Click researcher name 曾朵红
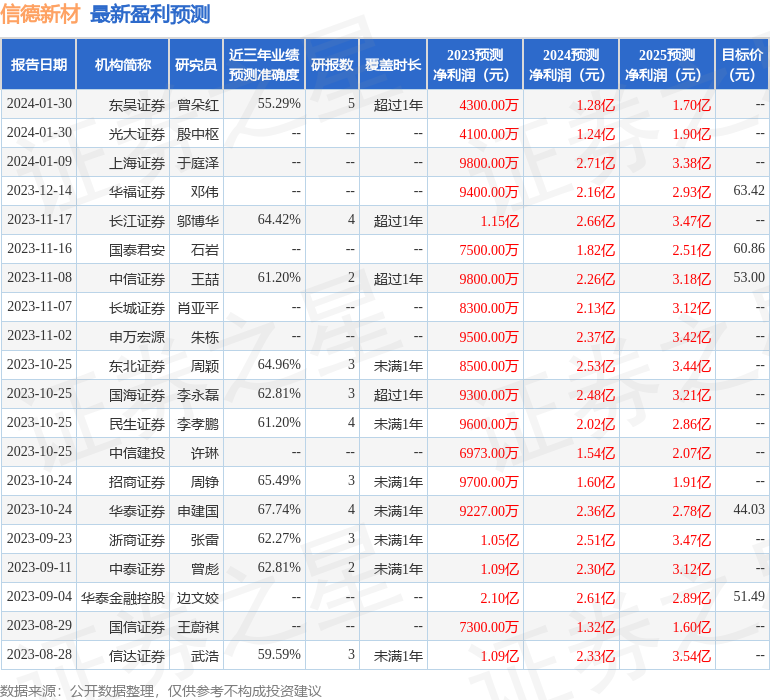The image size is (770, 700). pos(198,105)
